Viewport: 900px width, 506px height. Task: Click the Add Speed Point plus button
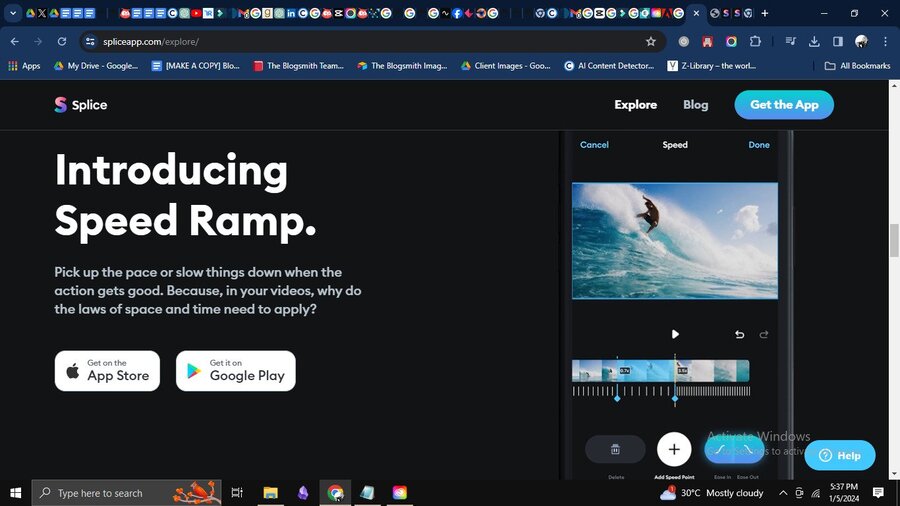[x=674, y=449]
